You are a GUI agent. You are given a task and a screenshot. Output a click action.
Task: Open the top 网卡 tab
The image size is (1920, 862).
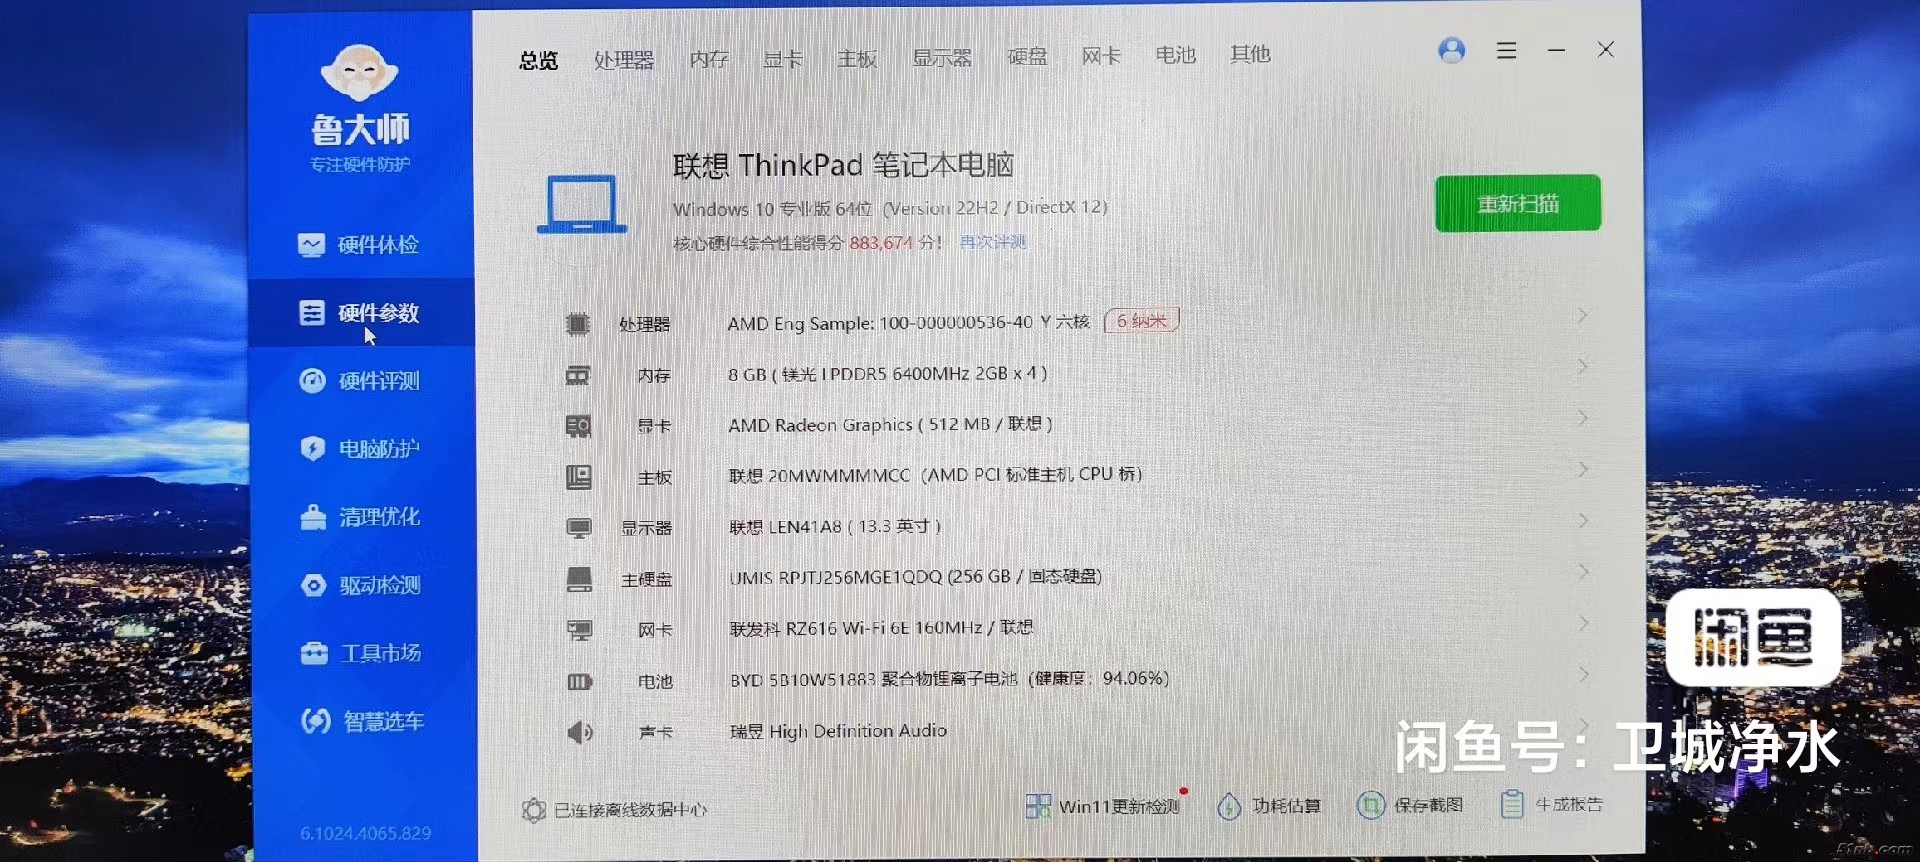(x=1101, y=55)
